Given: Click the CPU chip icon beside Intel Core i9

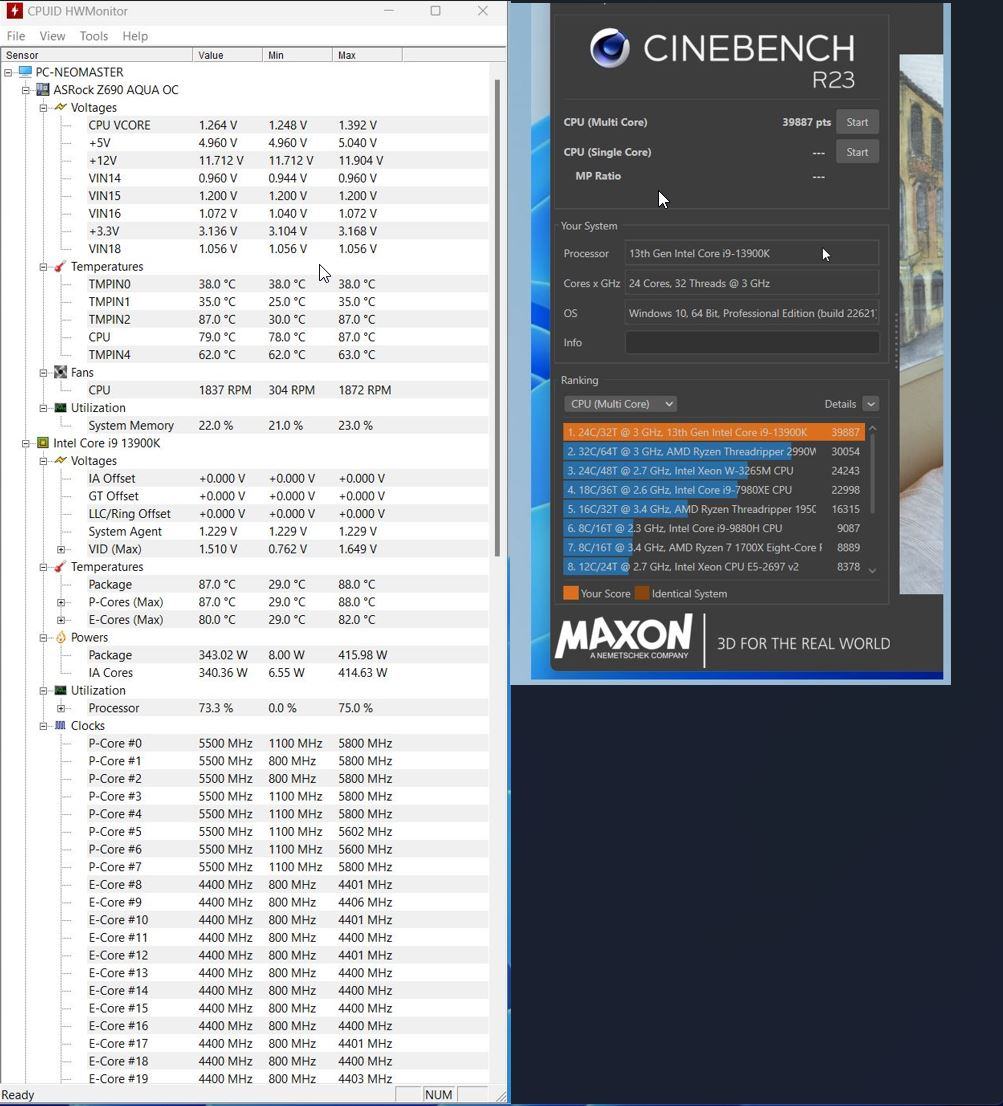Looking at the screenshot, I should tap(43, 443).
